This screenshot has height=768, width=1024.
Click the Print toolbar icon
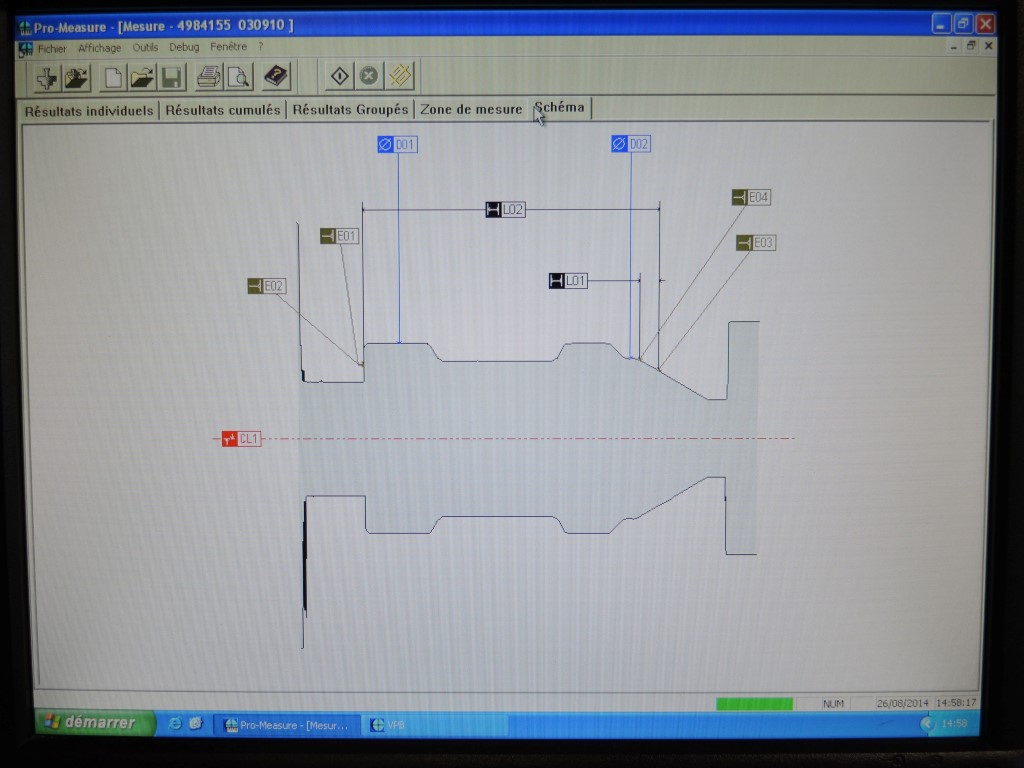click(209, 76)
